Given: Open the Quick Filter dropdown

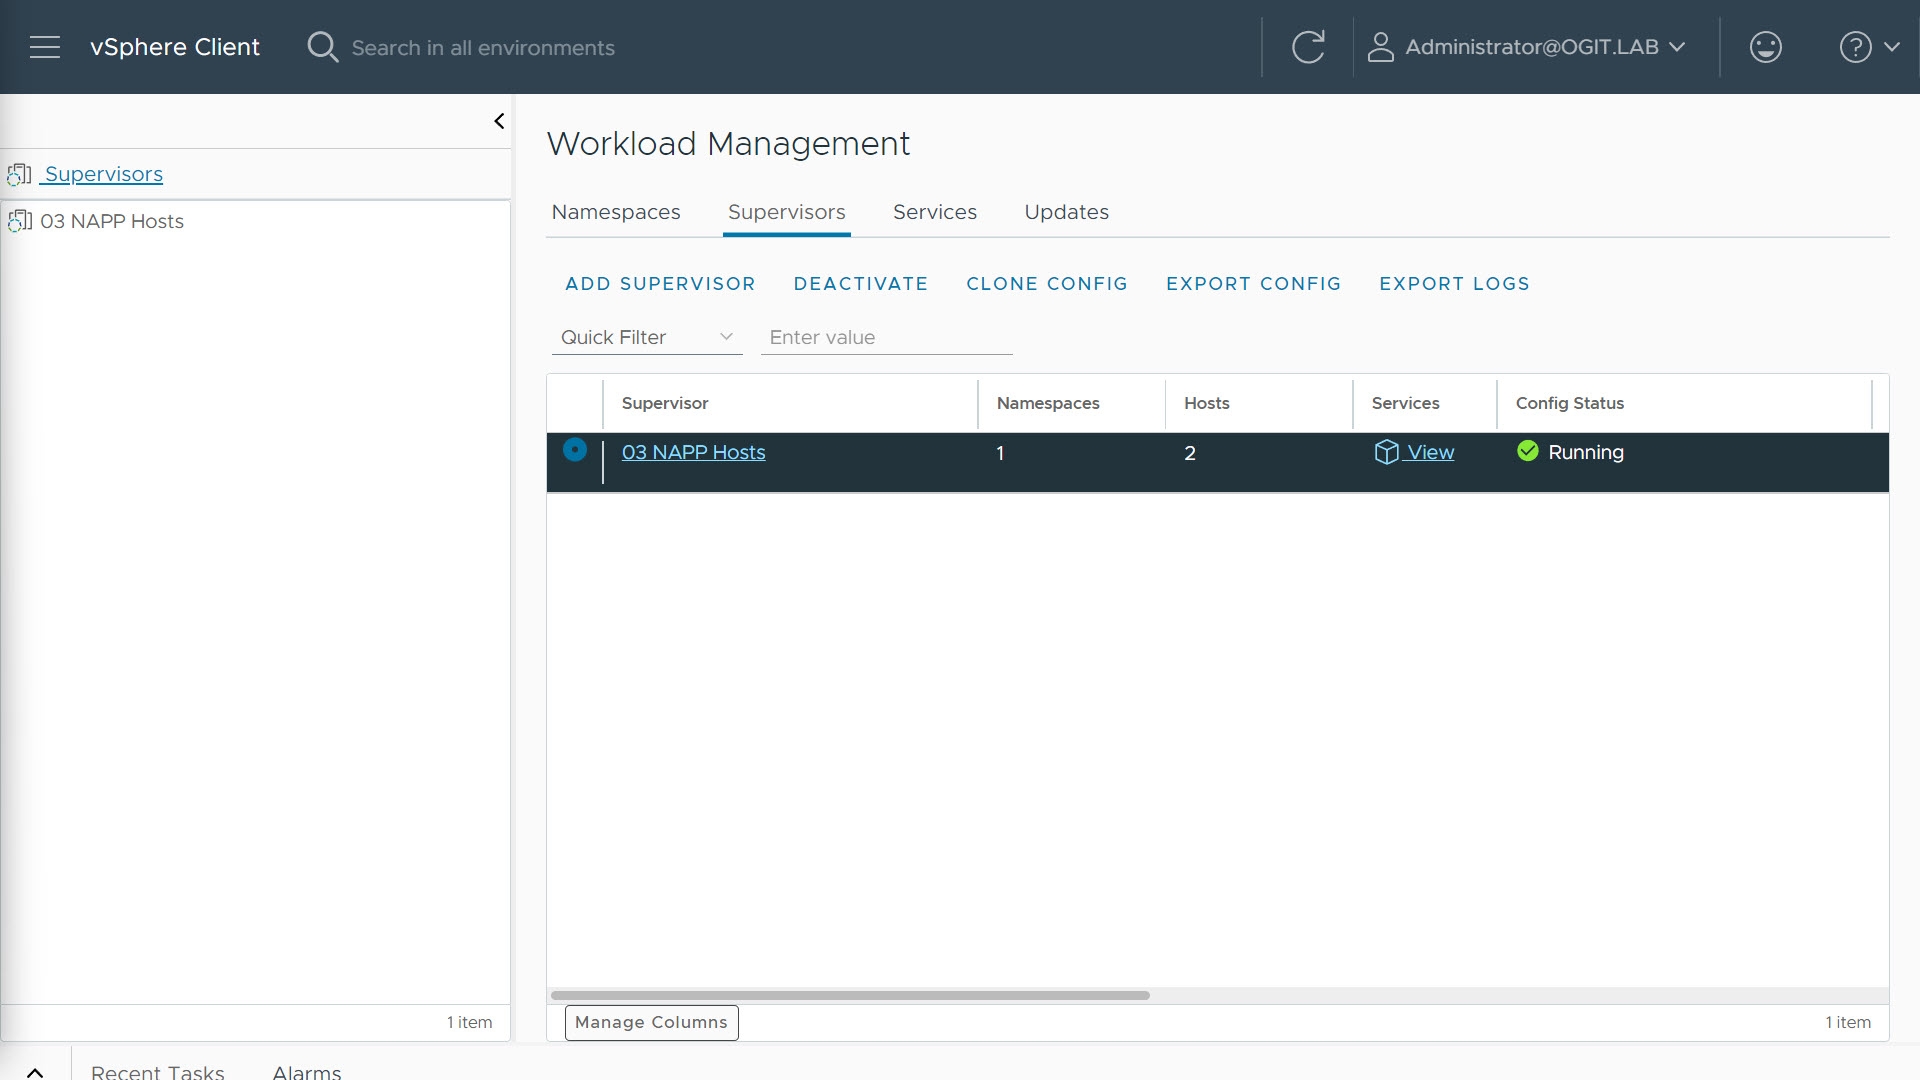Looking at the screenshot, I should [646, 337].
